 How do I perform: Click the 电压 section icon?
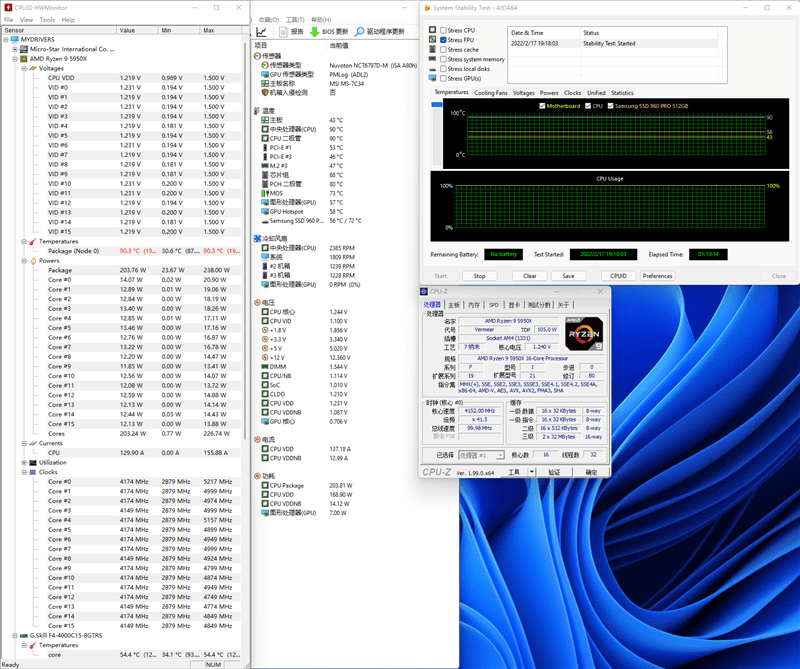point(257,303)
